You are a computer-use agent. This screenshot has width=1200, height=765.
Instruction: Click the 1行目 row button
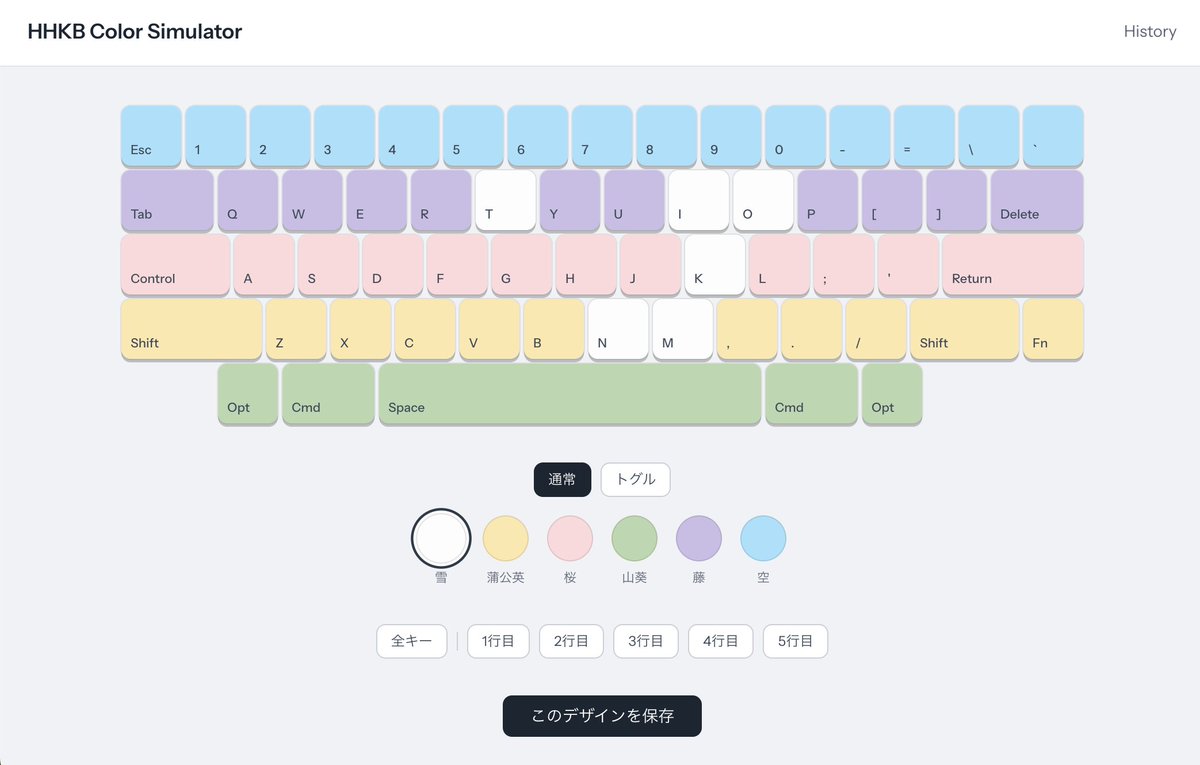498,641
